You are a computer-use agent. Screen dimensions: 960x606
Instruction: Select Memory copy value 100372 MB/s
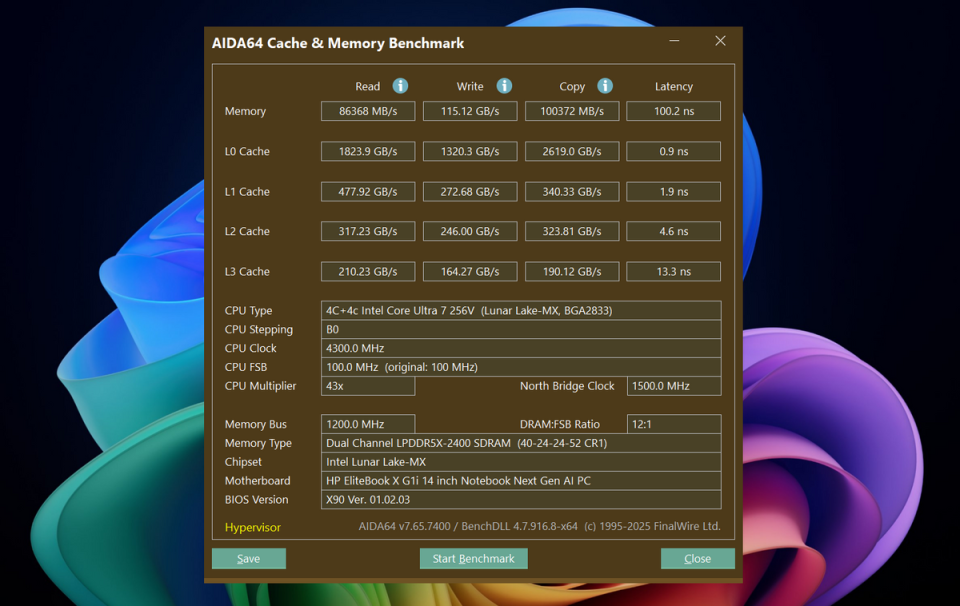[572, 111]
